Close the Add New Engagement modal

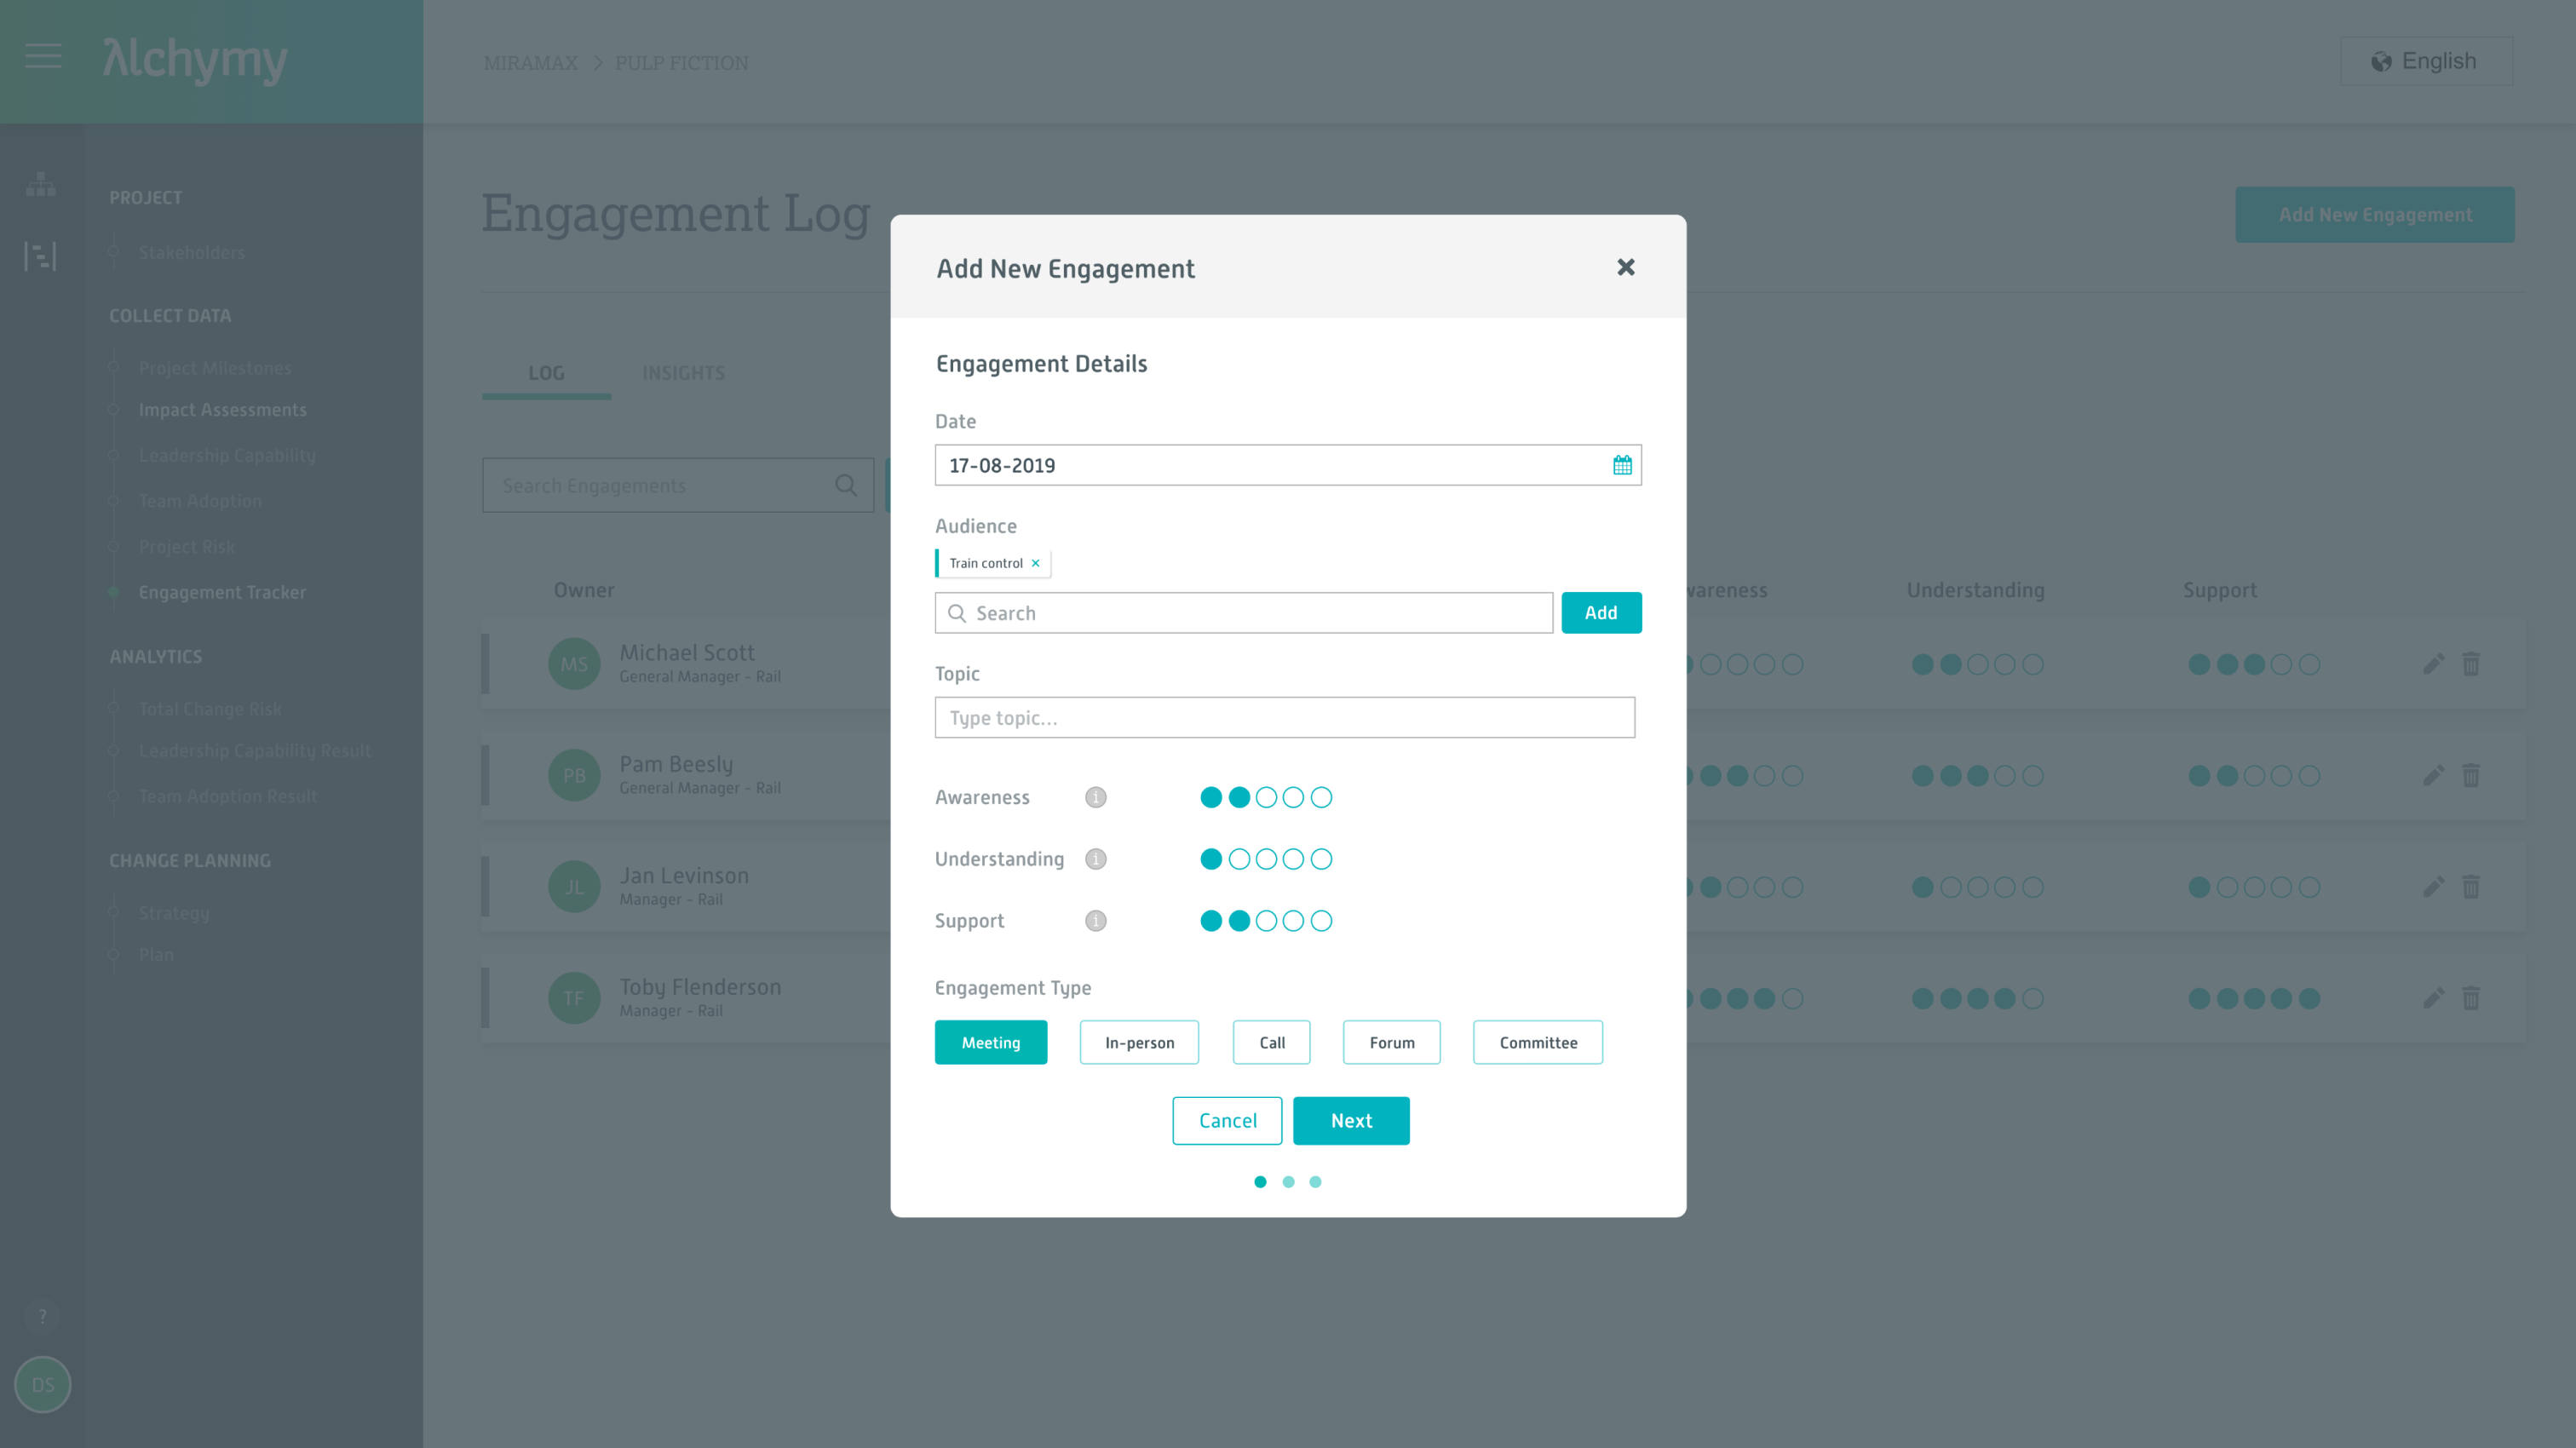click(1626, 267)
